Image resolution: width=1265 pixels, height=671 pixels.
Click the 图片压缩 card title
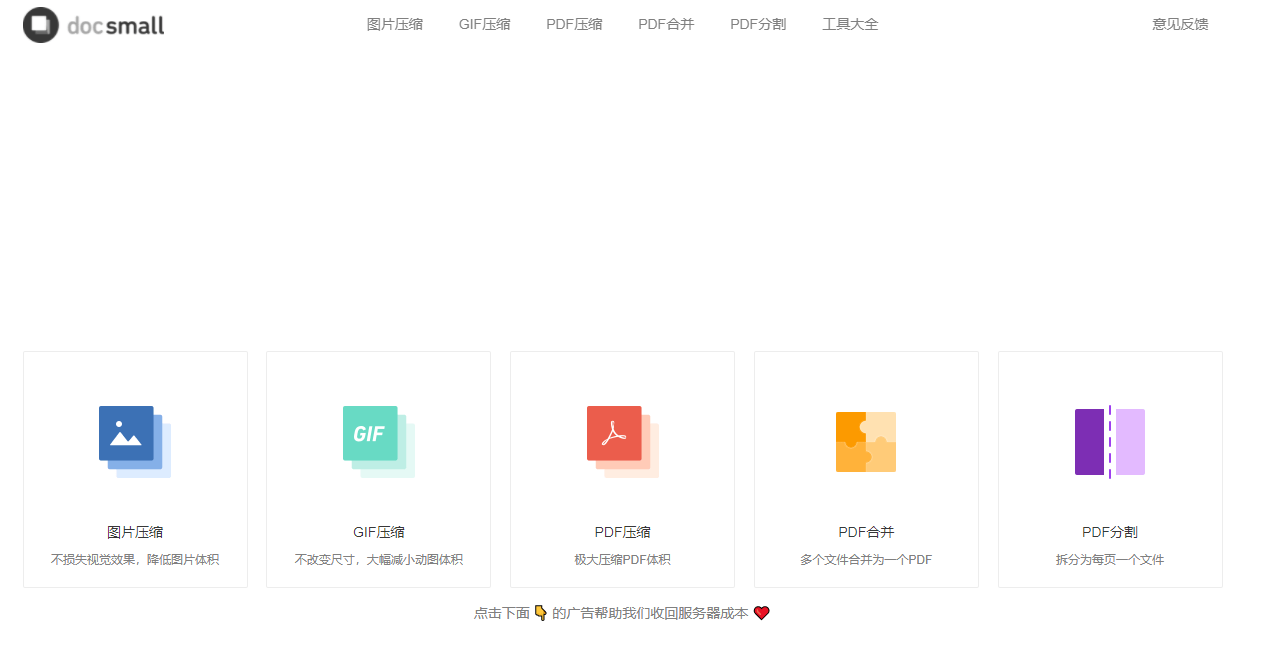tap(135, 532)
